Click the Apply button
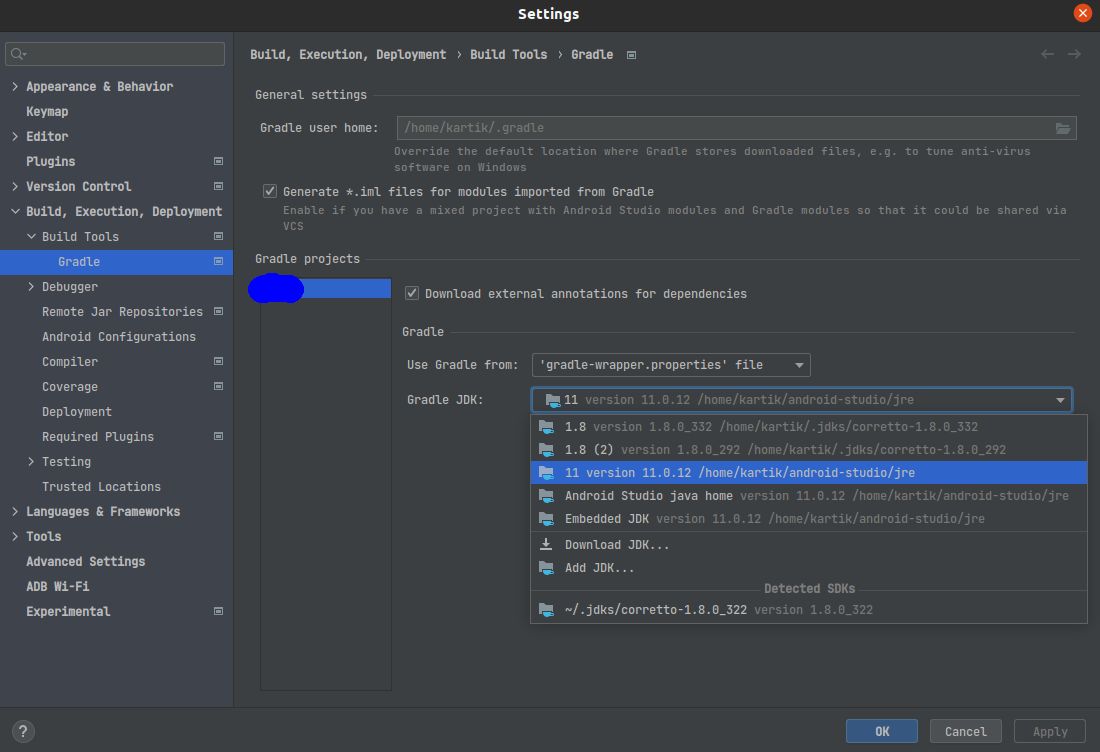This screenshot has width=1100, height=752. 1049,731
